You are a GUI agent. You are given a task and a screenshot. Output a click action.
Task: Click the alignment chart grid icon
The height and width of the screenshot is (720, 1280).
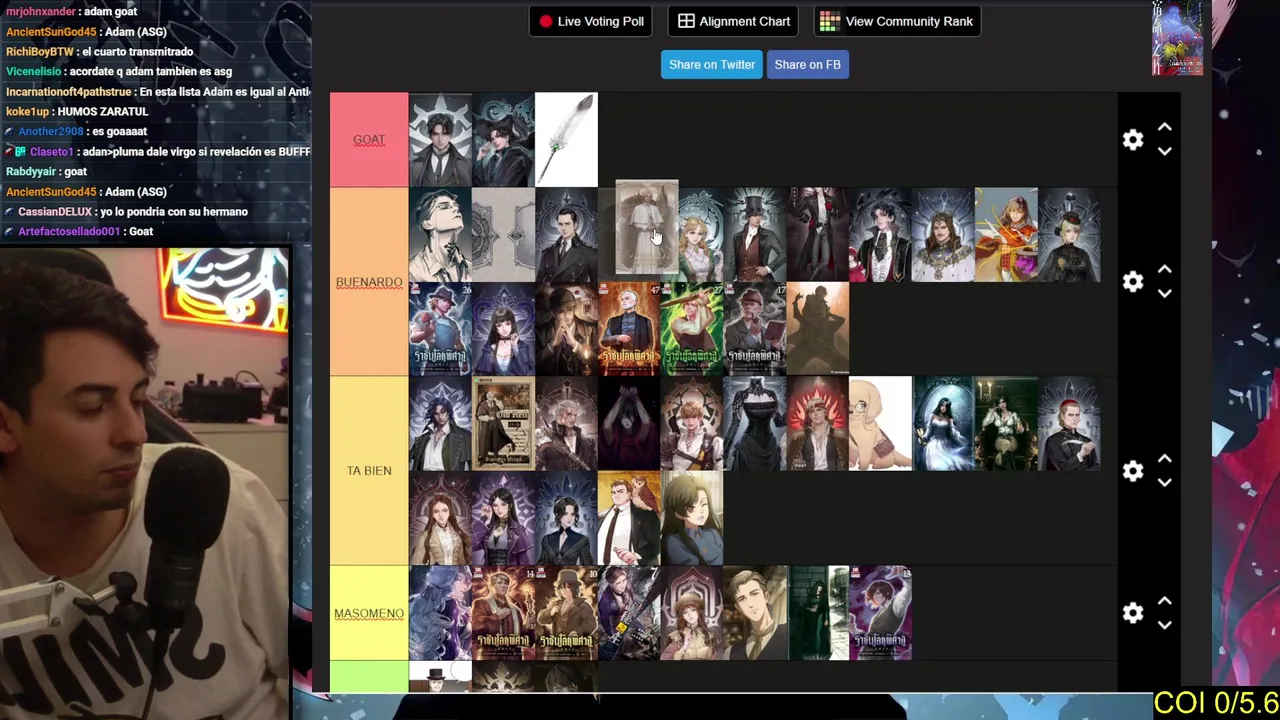pyautogui.click(x=686, y=21)
